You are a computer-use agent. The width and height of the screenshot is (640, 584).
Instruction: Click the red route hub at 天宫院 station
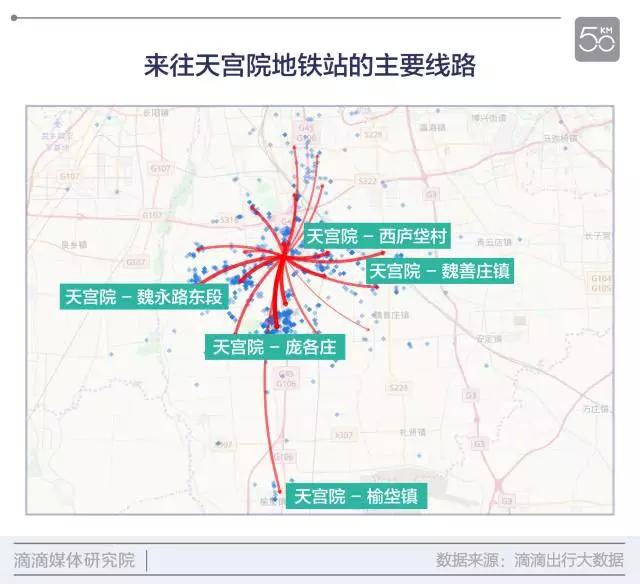(283, 256)
